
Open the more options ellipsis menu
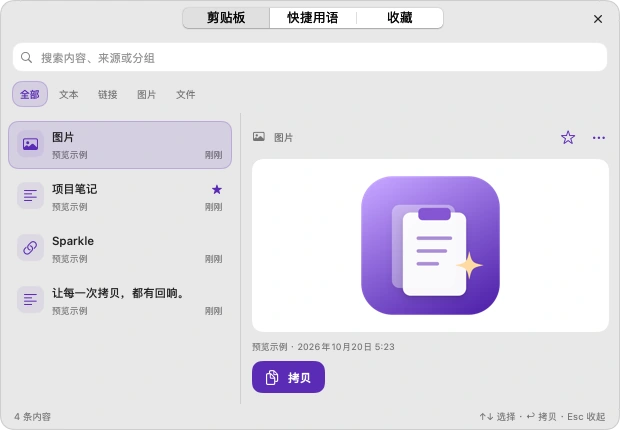[x=599, y=138]
